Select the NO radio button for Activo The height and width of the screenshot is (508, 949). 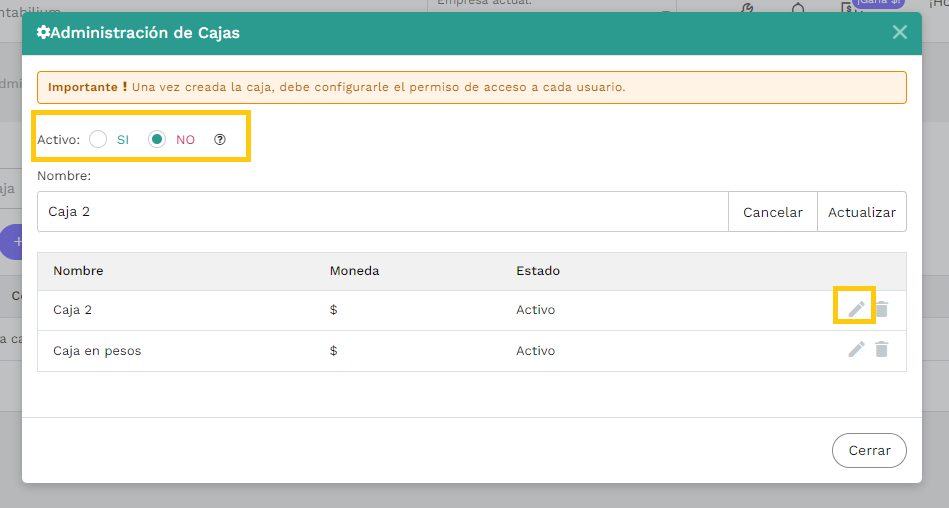point(157,140)
